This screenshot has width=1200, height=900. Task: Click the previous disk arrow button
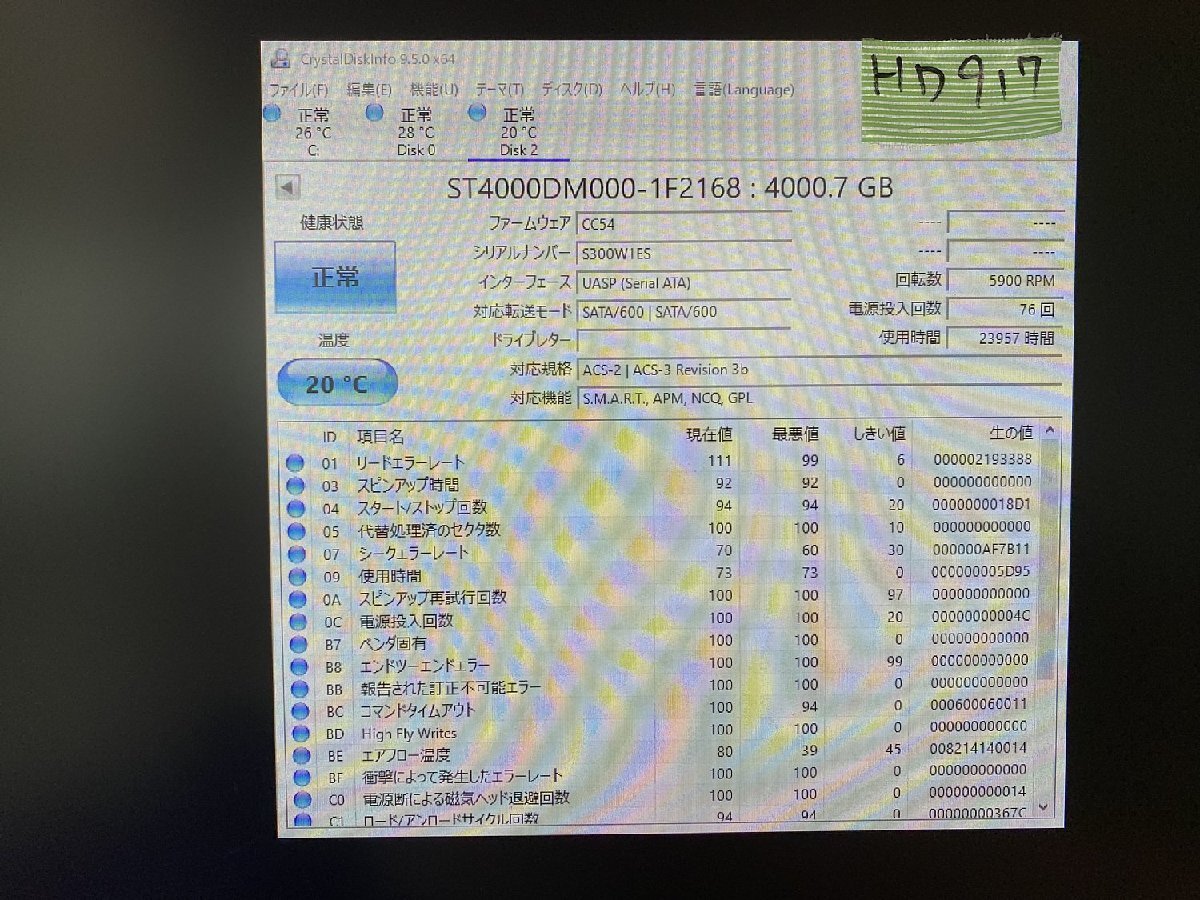[x=289, y=187]
